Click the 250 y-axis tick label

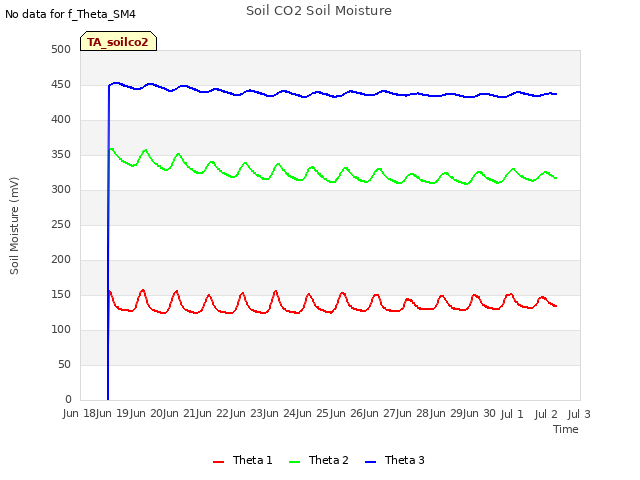click(x=61, y=224)
